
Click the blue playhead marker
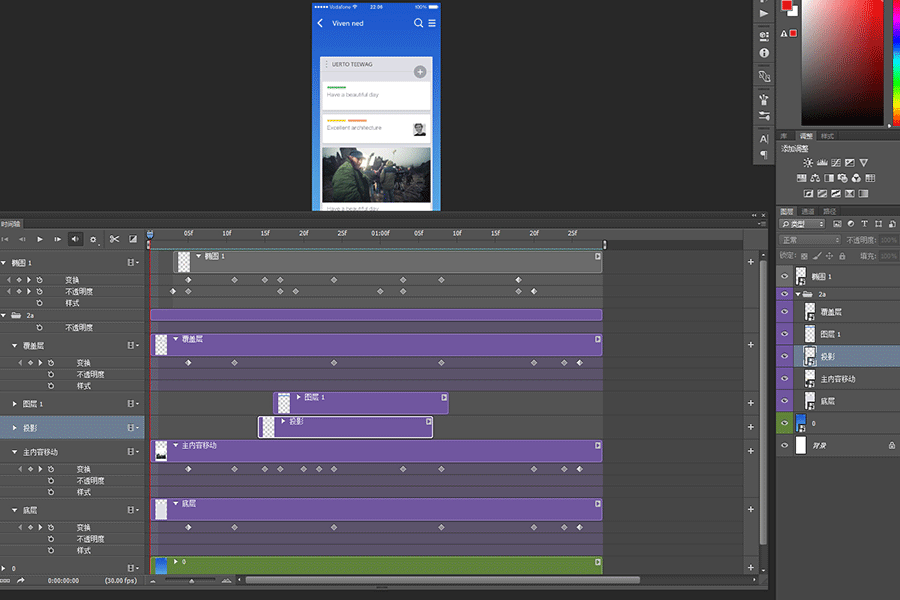pos(150,234)
